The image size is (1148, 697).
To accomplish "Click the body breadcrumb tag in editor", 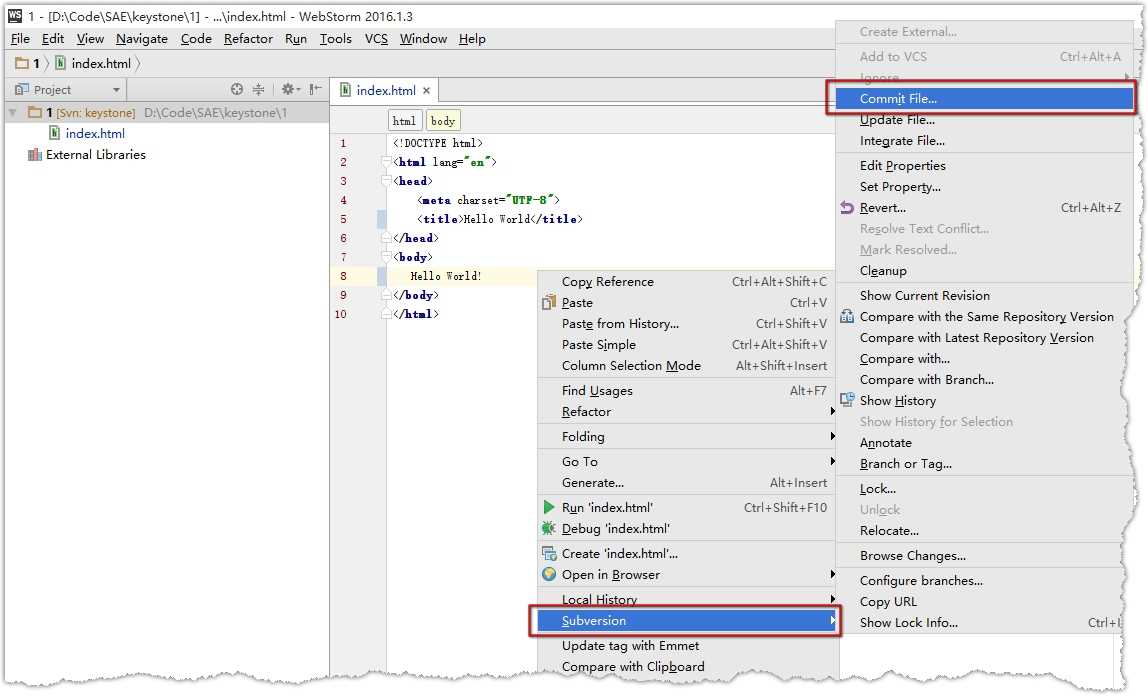I will [x=442, y=121].
